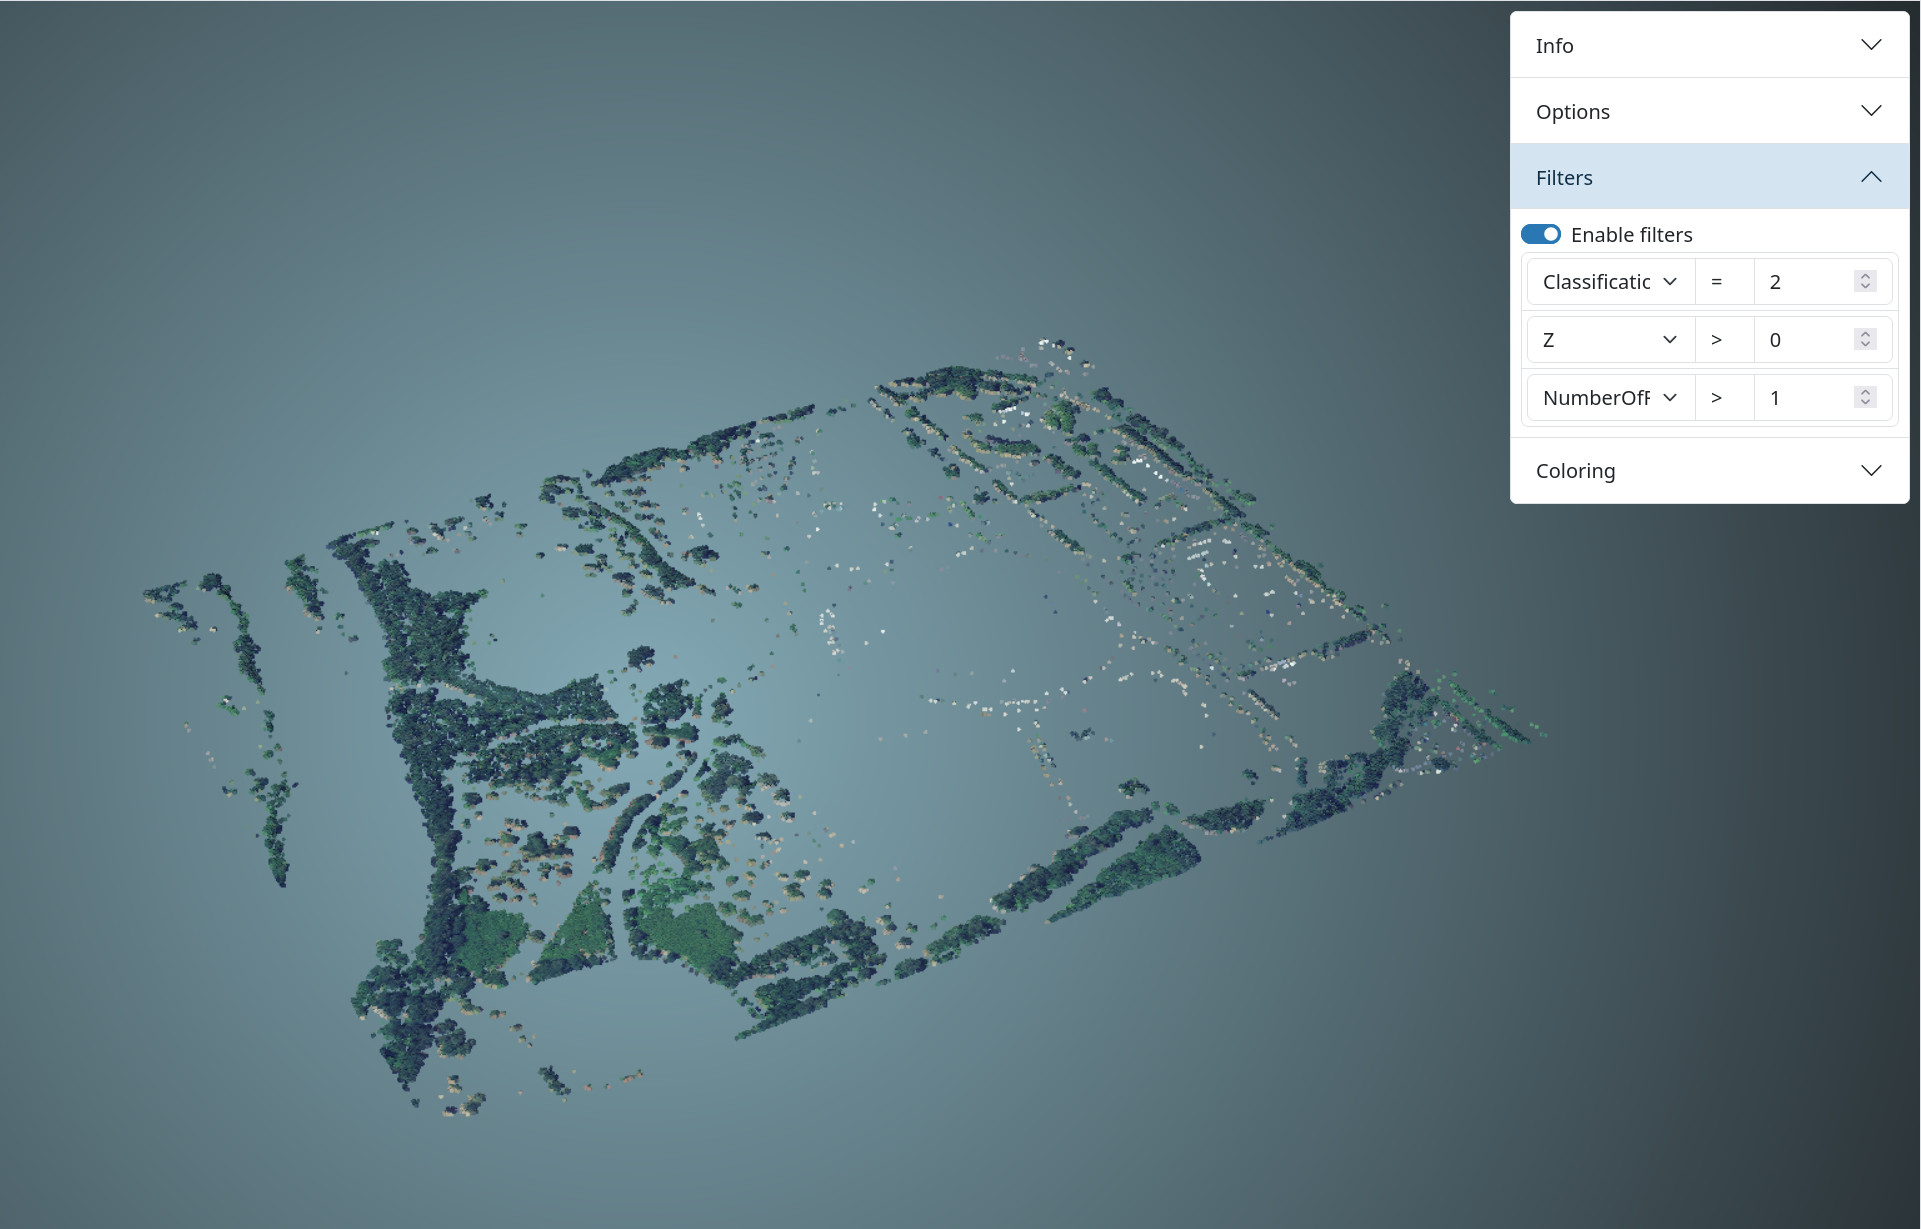Viewport: 1921px width, 1229px height.
Task: Collapse the Filters section
Action: click(1871, 176)
